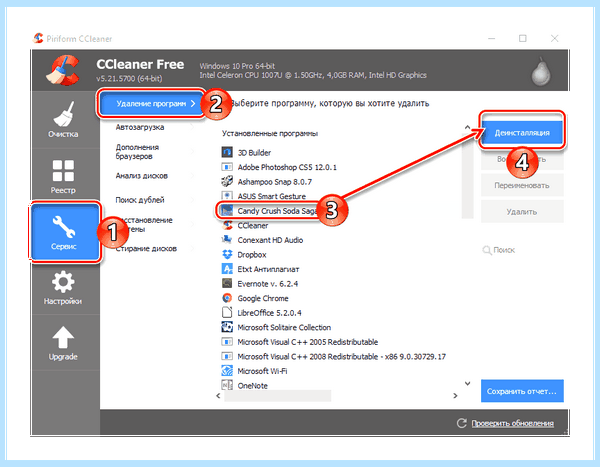Click the Google Chrome icon

(227, 298)
